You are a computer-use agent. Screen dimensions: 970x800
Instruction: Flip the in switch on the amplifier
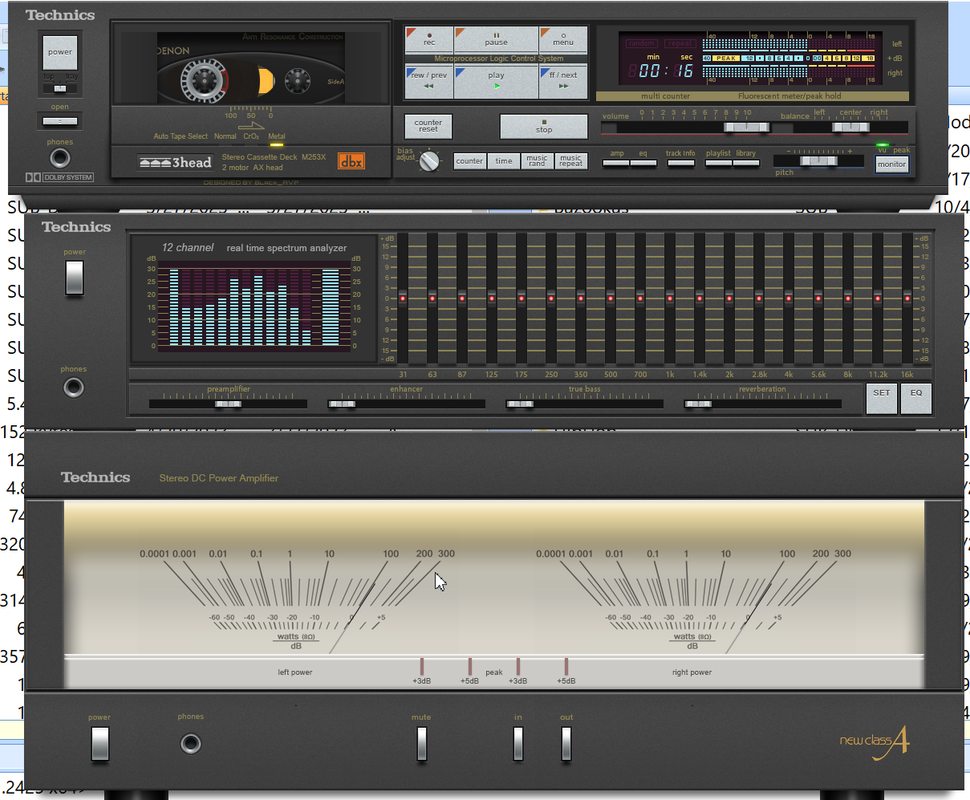(x=518, y=743)
